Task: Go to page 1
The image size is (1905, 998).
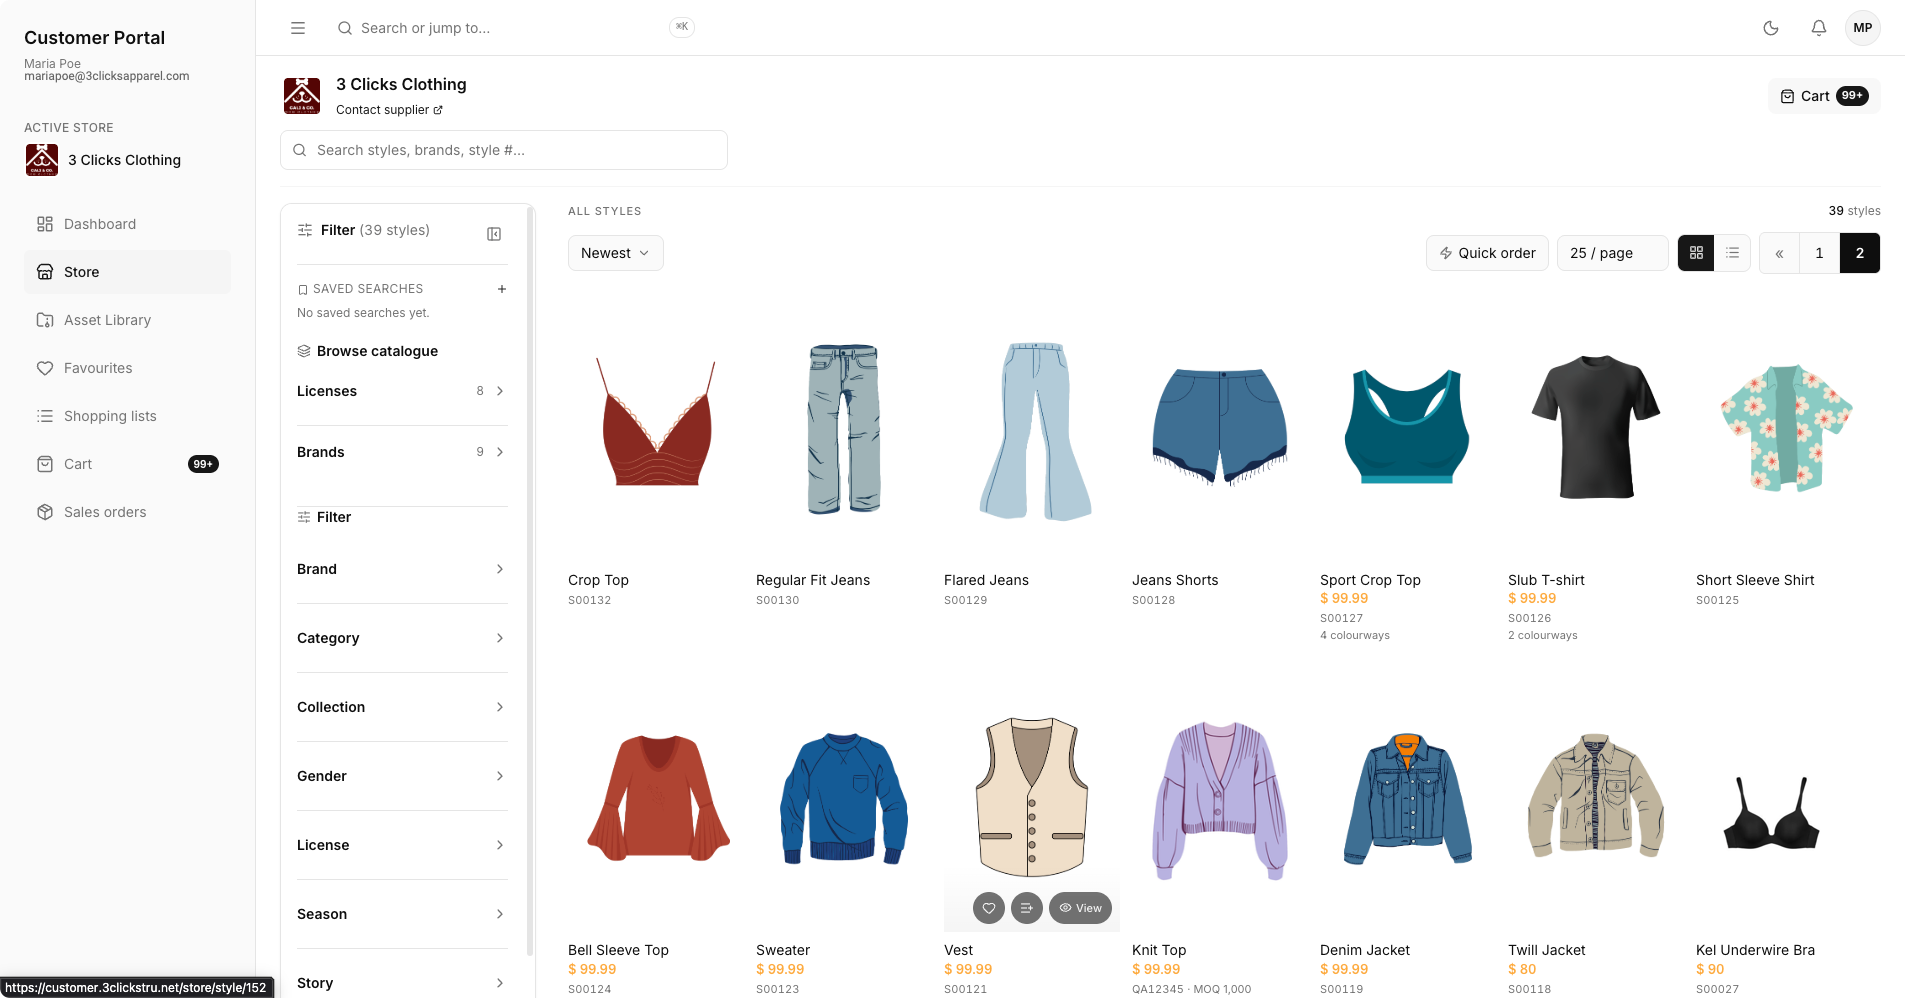Action: click(1819, 253)
